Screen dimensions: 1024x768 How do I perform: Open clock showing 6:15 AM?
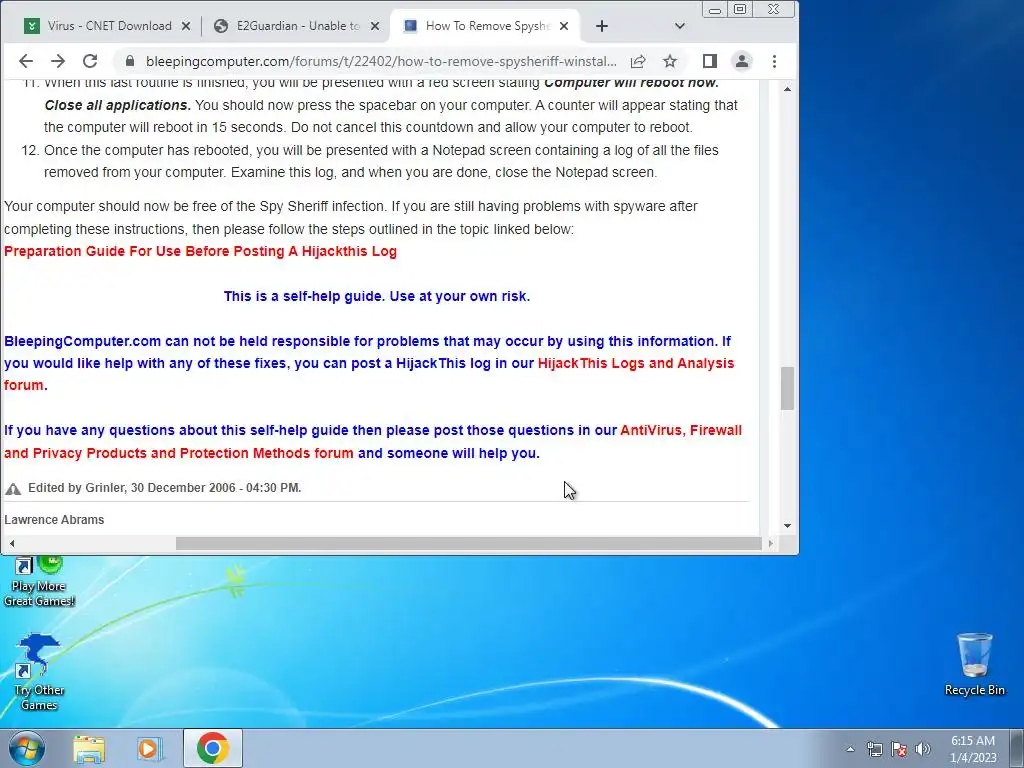click(973, 749)
